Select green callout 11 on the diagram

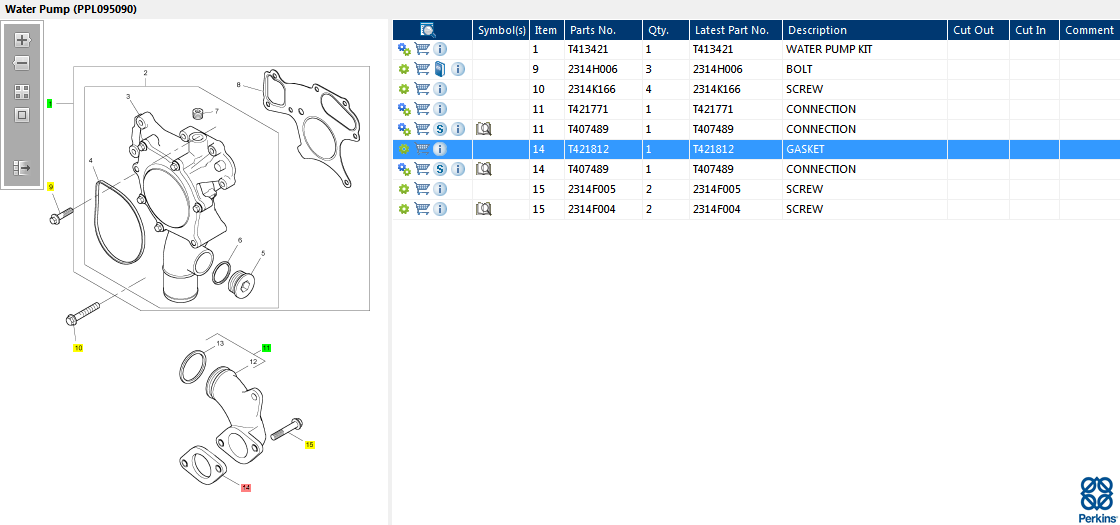pyautogui.click(x=266, y=348)
